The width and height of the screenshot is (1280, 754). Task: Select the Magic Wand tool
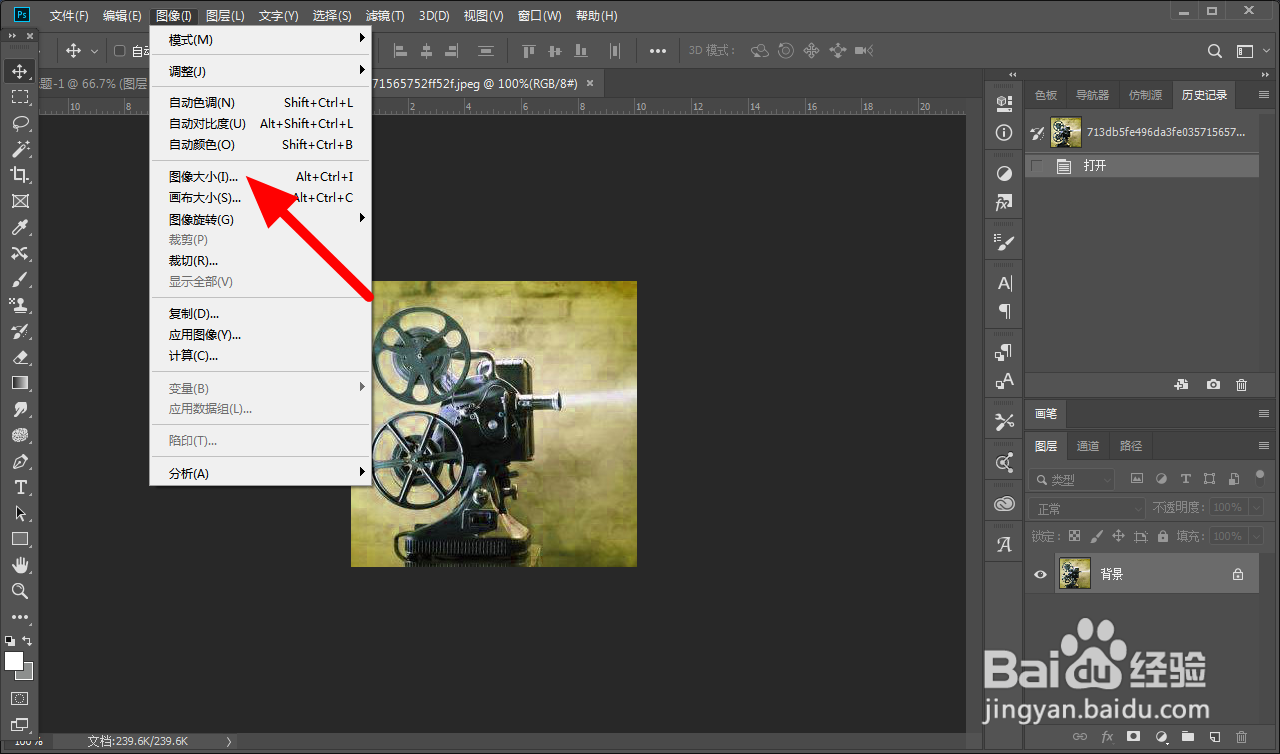click(x=20, y=149)
